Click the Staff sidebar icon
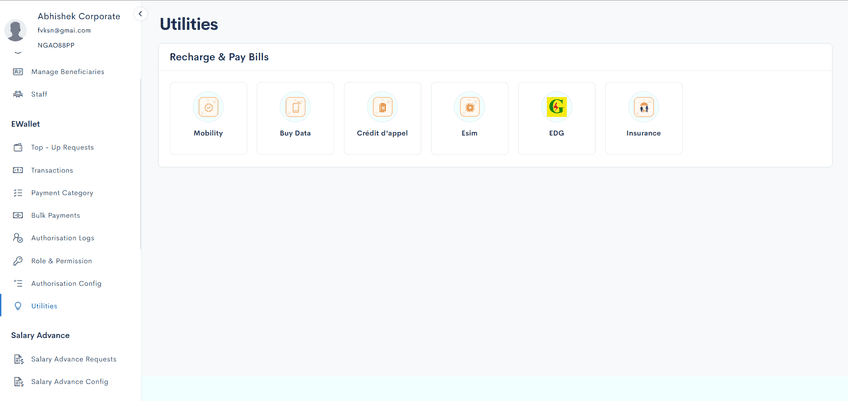The height and width of the screenshot is (401, 848). [x=18, y=94]
